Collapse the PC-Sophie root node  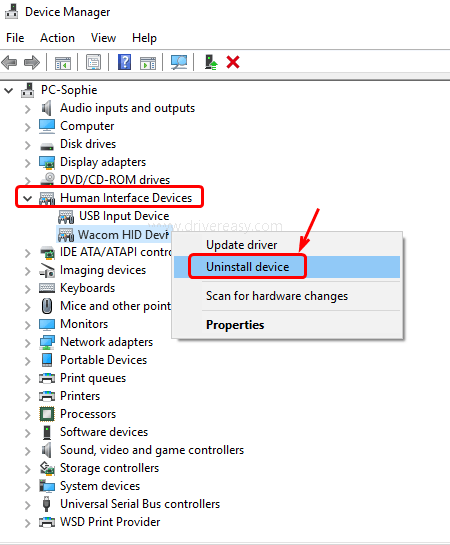point(9,91)
